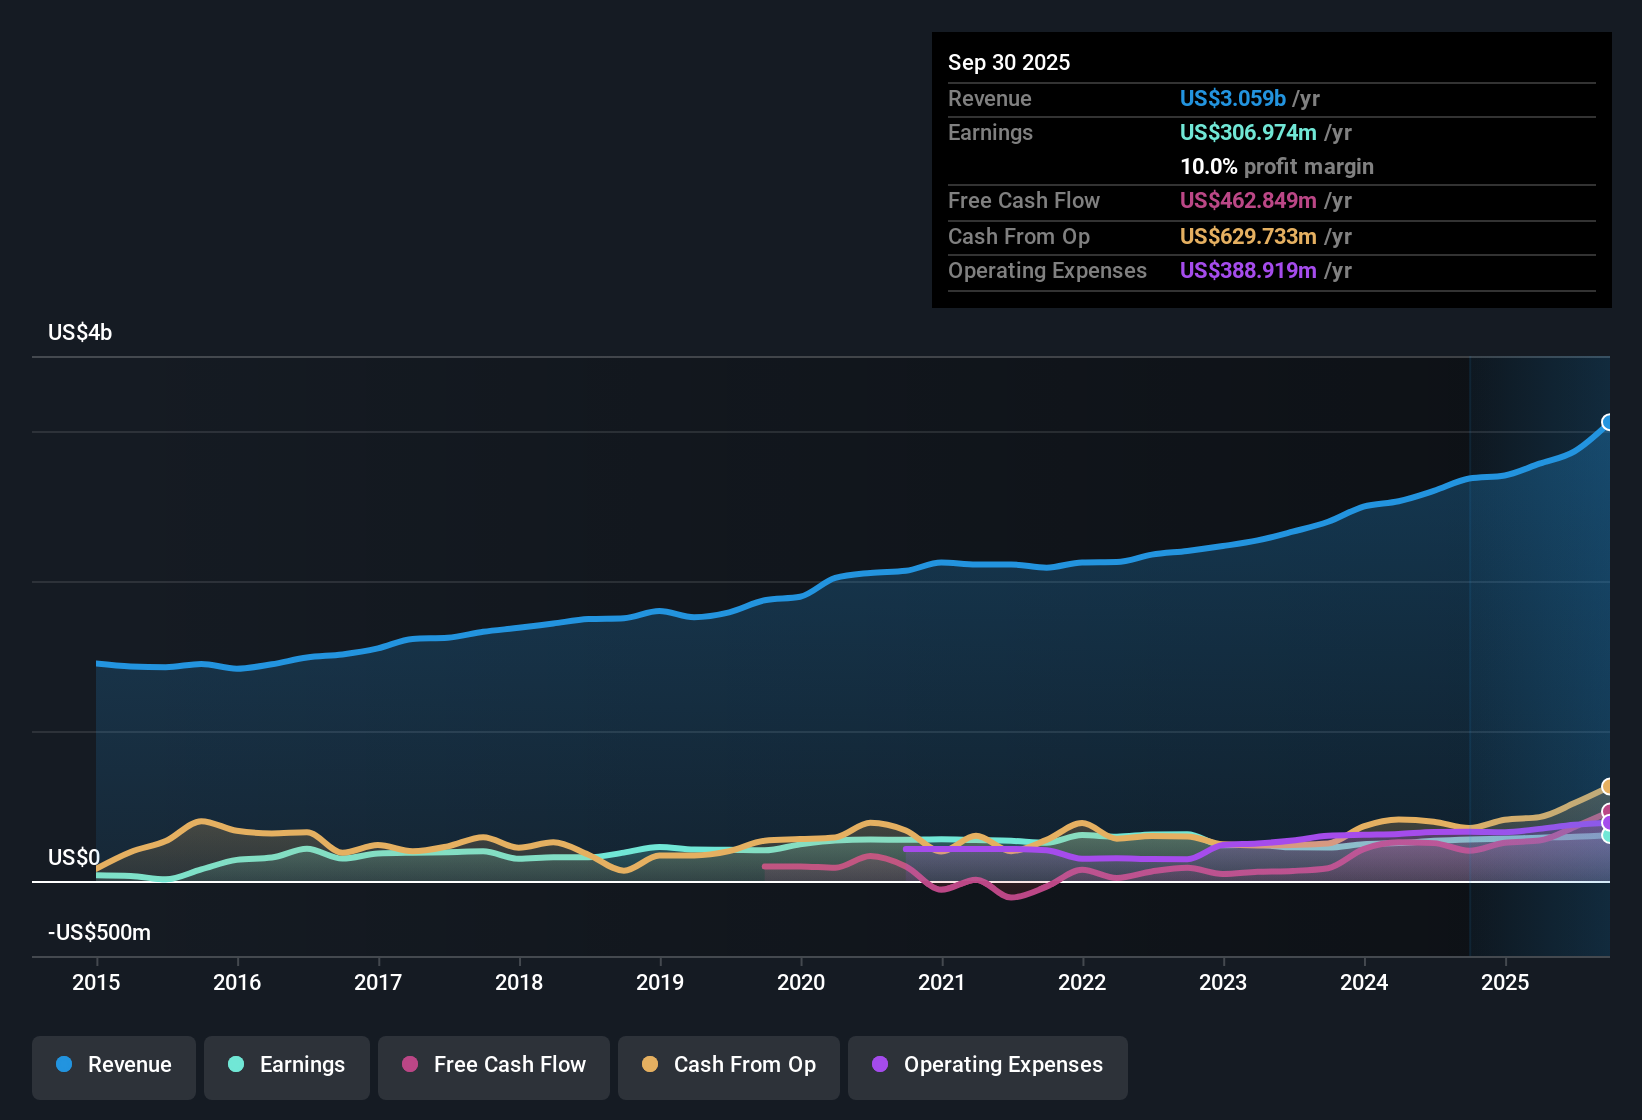This screenshot has width=1642, height=1120.
Task: Click the Revenue endpoint marker on the chart
Action: tap(1607, 422)
